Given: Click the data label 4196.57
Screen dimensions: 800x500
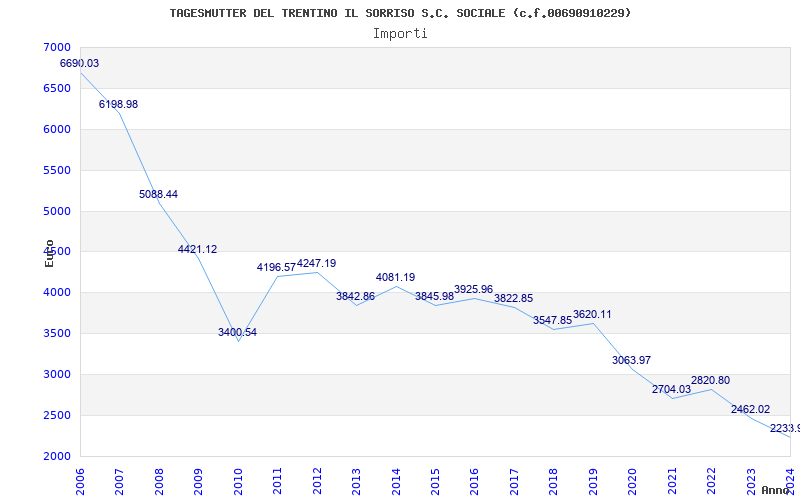Looking at the screenshot, I should [x=277, y=267].
